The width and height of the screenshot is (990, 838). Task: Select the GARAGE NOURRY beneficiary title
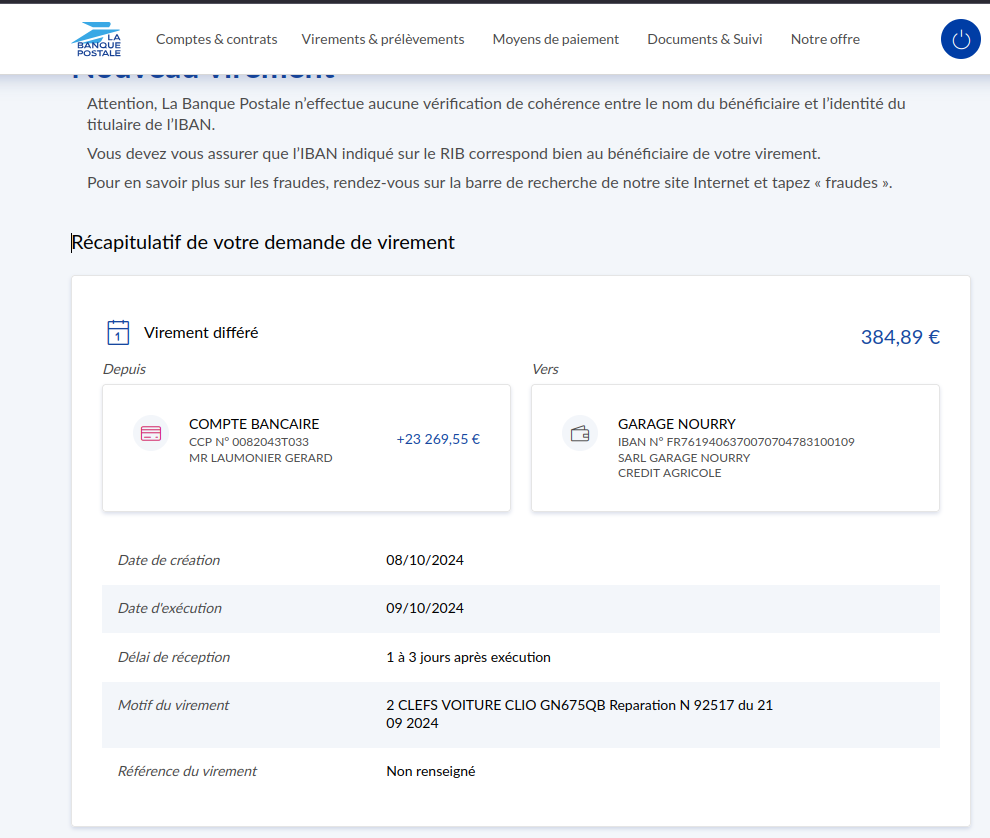(676, 424)
